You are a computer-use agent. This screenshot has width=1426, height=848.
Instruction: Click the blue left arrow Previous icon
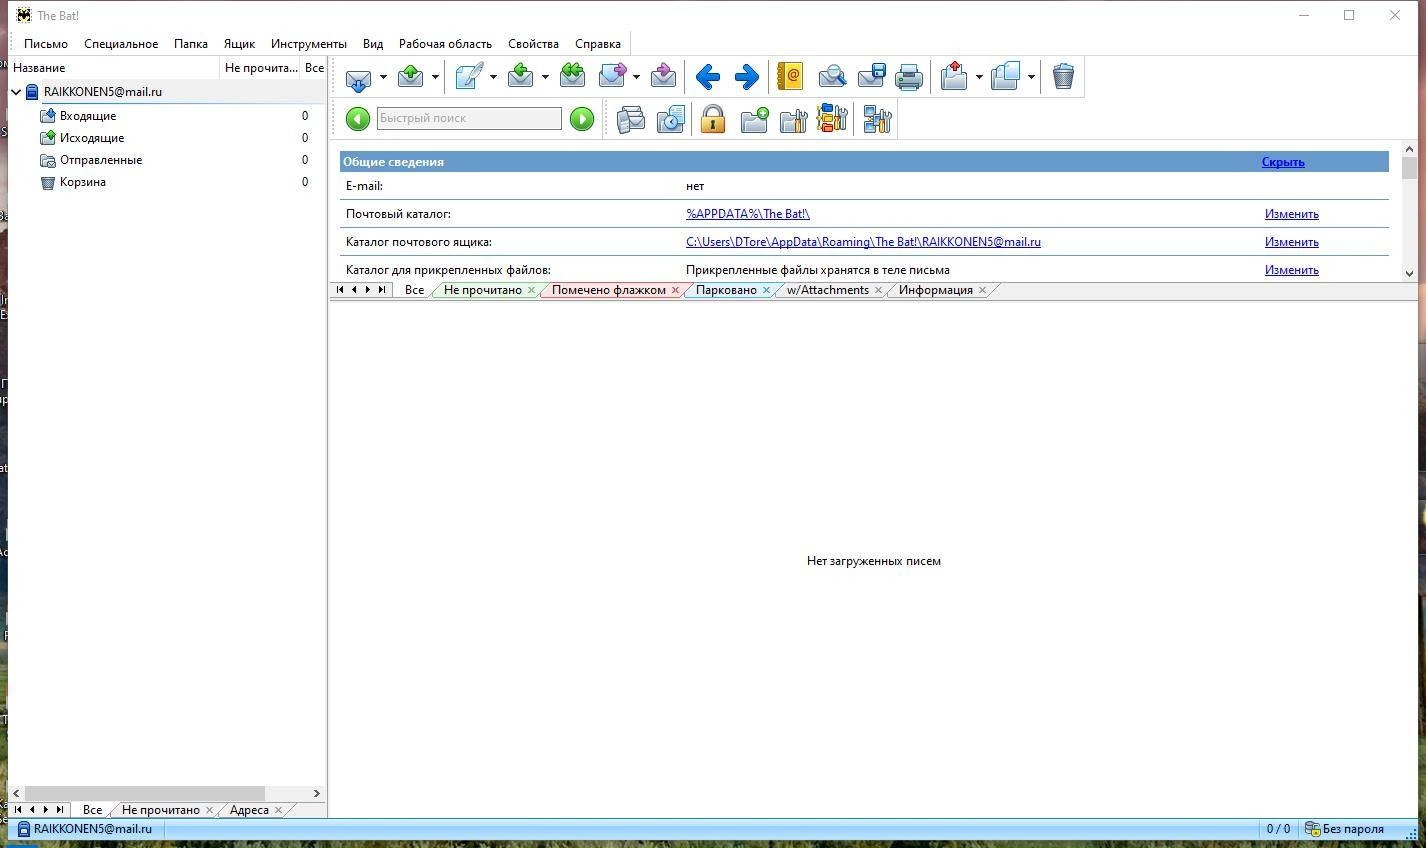tap(708, 77)
